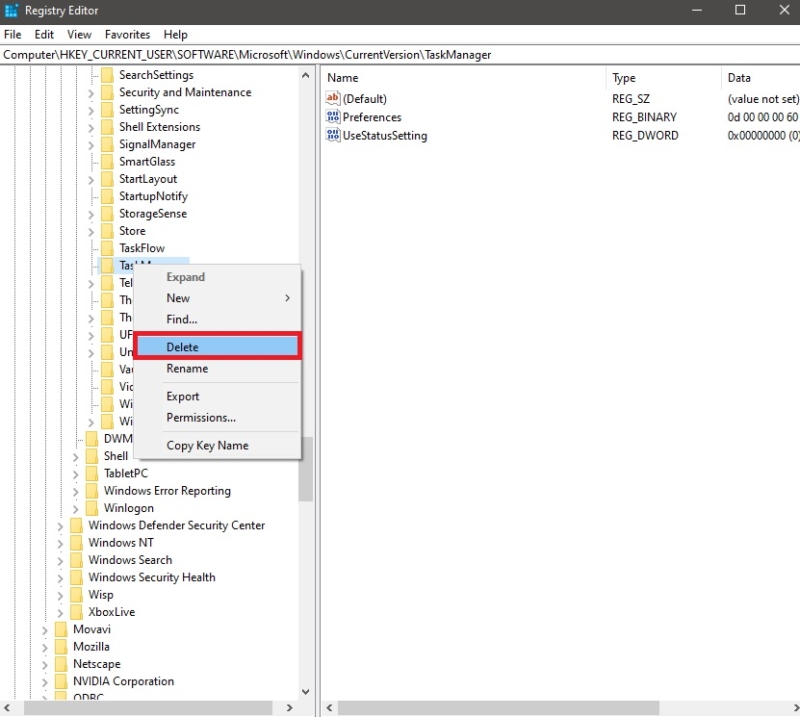Click the Store key folder icon

[x=108, y=230]
